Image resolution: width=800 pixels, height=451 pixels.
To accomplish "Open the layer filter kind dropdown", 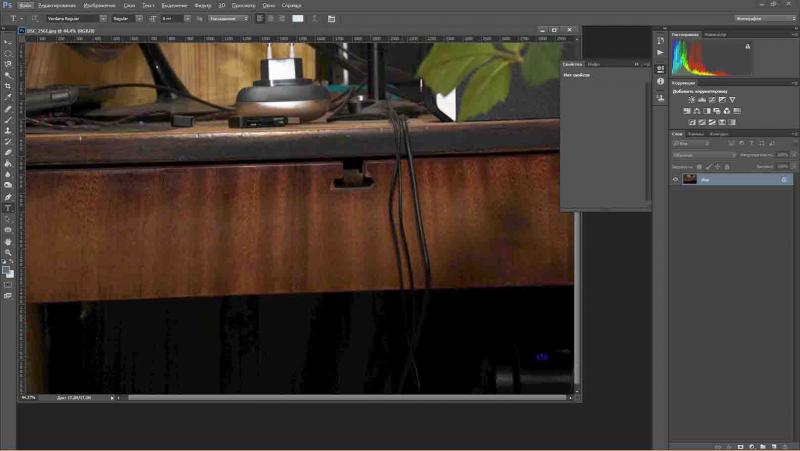I will click(x=690, y=143).
